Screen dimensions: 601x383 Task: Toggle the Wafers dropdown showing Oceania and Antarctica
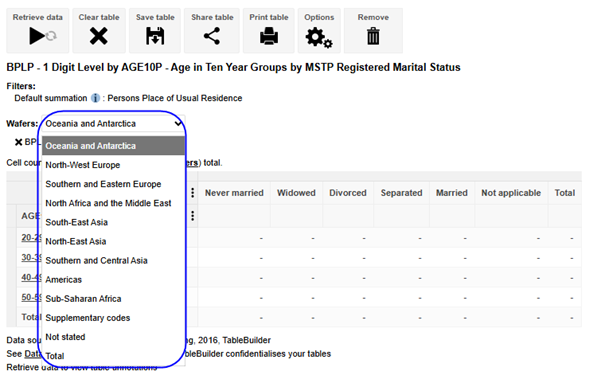[x=113, y=123]
